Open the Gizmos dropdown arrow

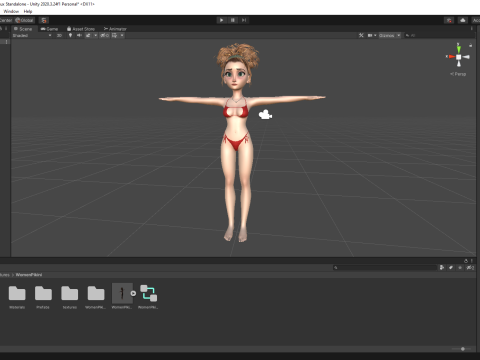coord(398,35)
